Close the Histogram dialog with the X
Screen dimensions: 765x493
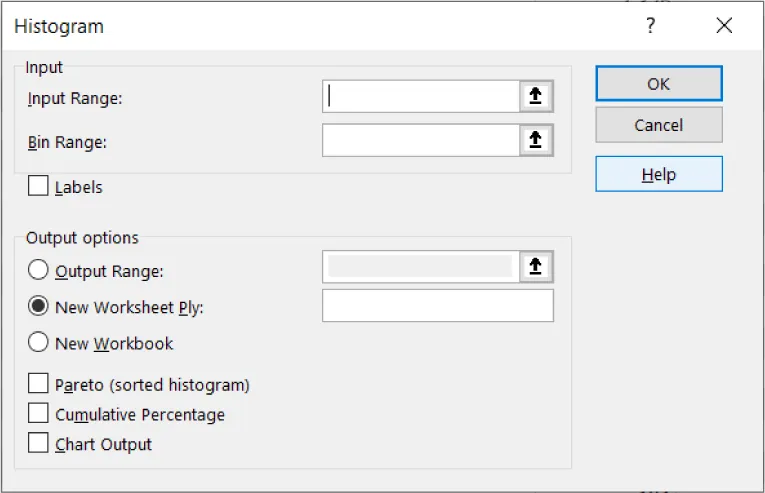click(x=724, y=26)
